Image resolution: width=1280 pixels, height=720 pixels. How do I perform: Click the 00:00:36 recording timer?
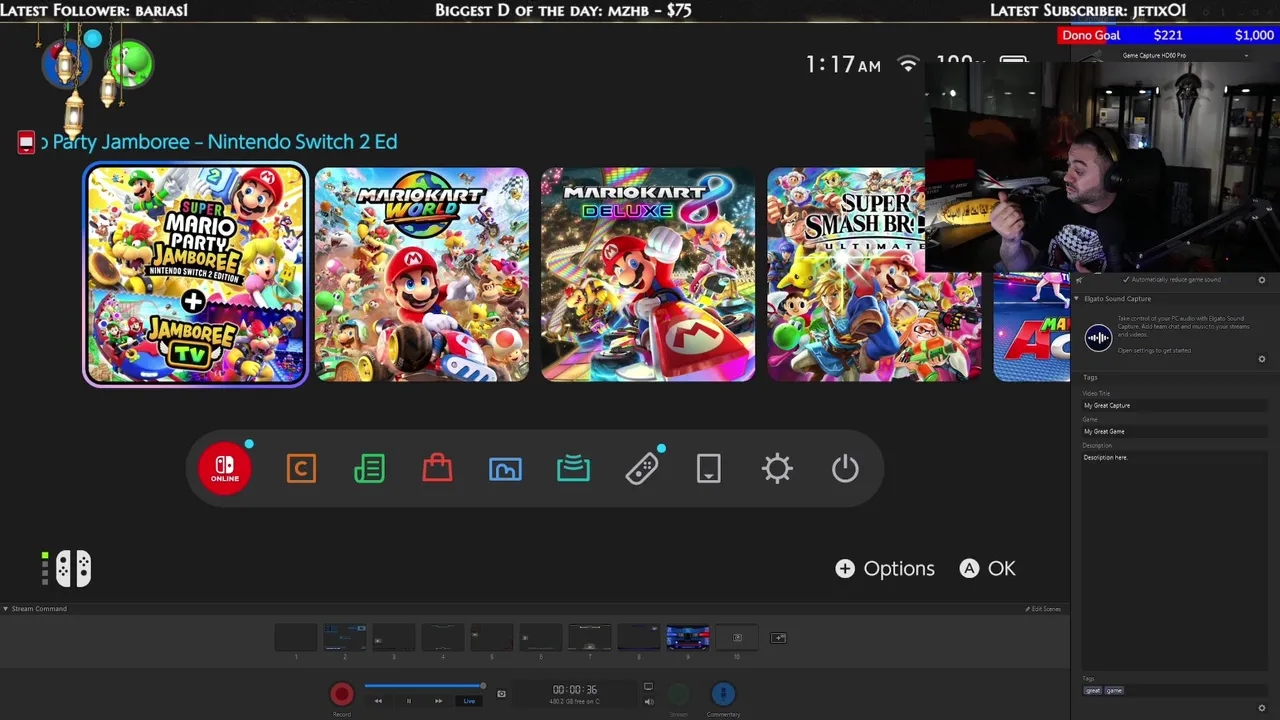[x=575, y=690]
